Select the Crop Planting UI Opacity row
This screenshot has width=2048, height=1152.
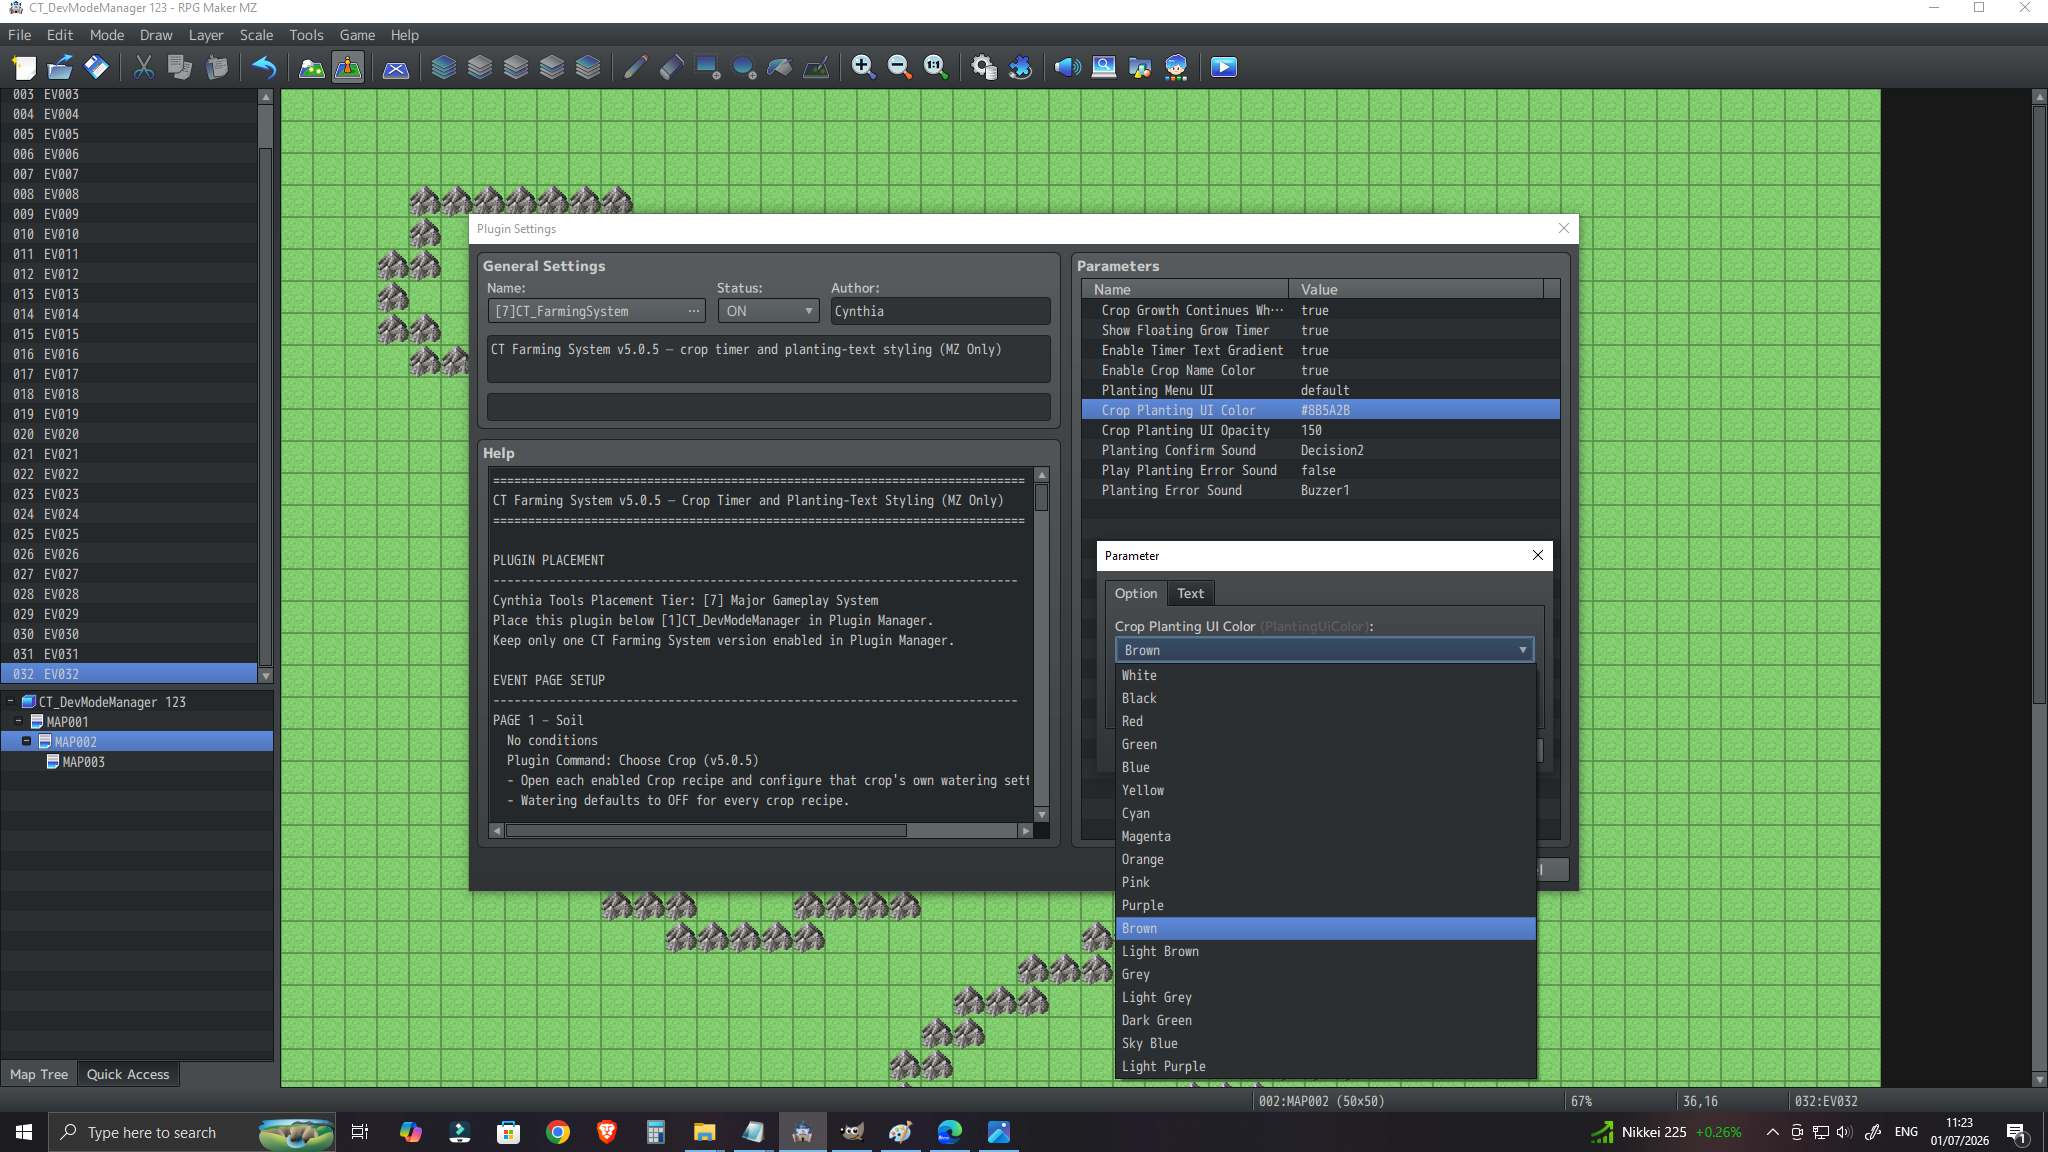[x=1320, y=430]
